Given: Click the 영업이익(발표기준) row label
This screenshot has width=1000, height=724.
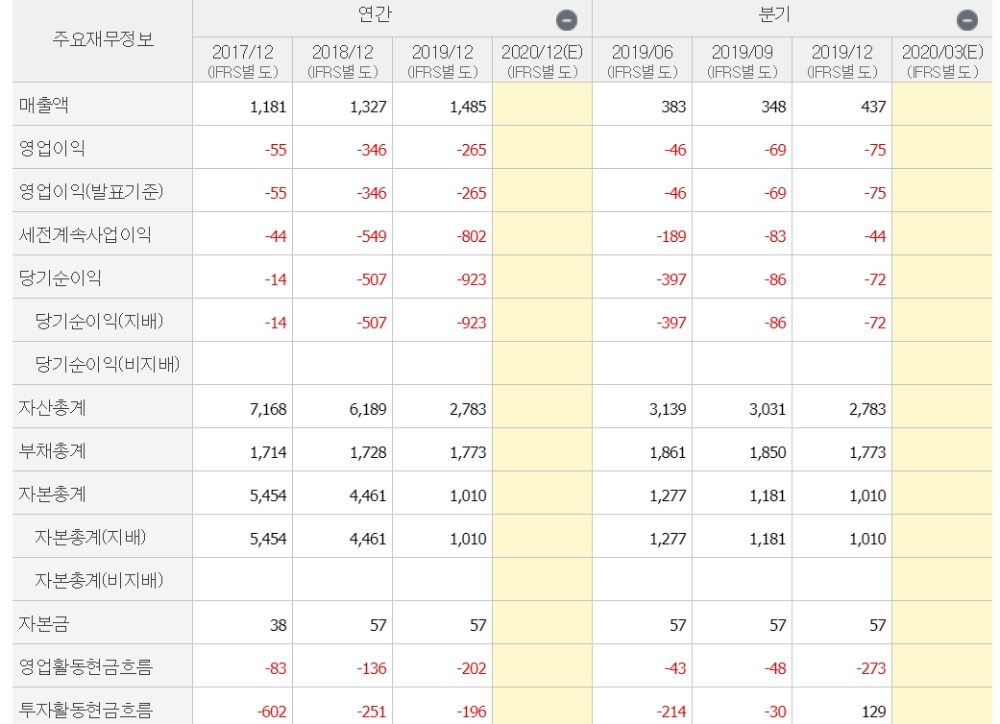Looking at the screenshot, I should coord(90,191).
